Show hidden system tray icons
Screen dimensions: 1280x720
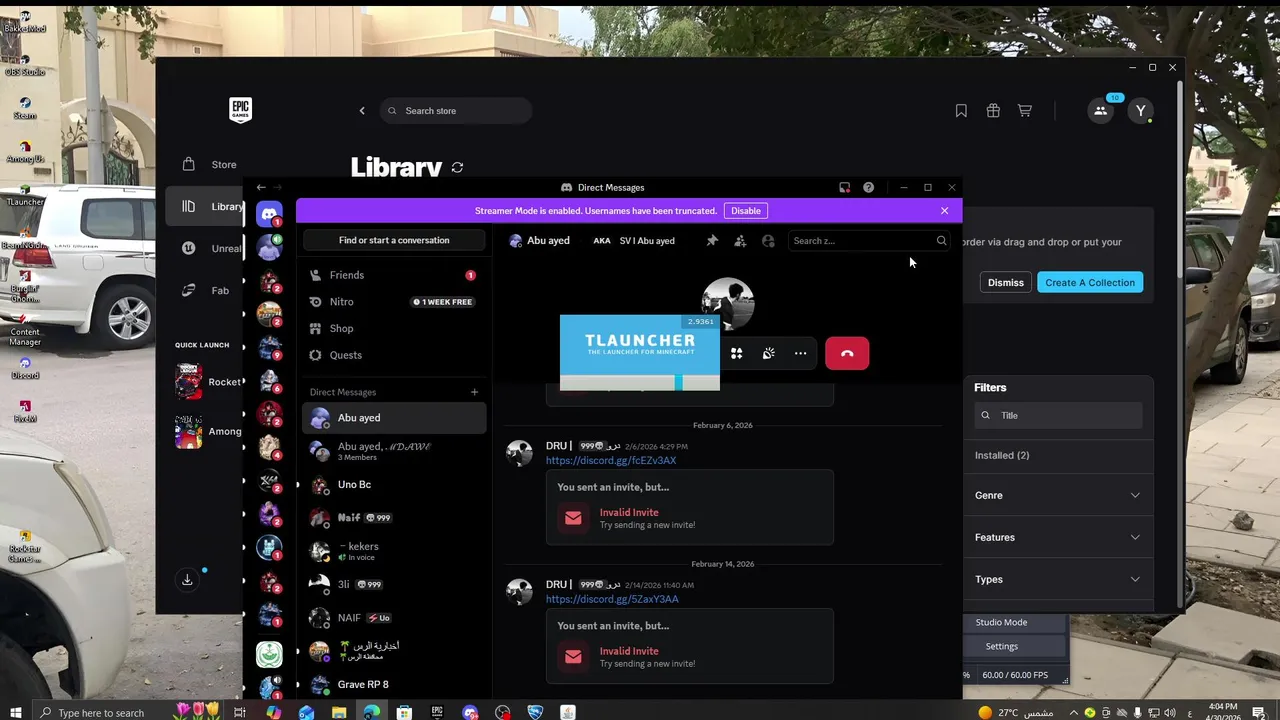click(1076, 712)
